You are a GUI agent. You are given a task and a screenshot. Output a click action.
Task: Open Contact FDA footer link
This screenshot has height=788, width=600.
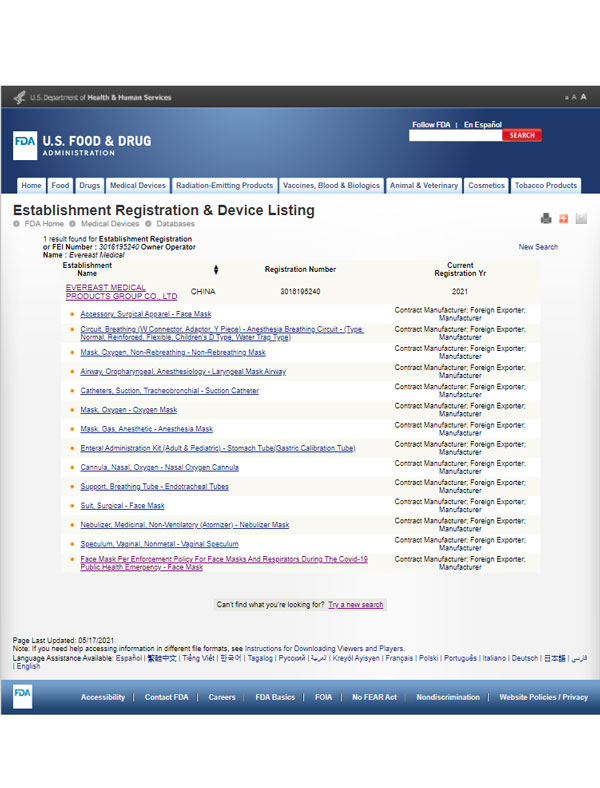click(166, 697)
